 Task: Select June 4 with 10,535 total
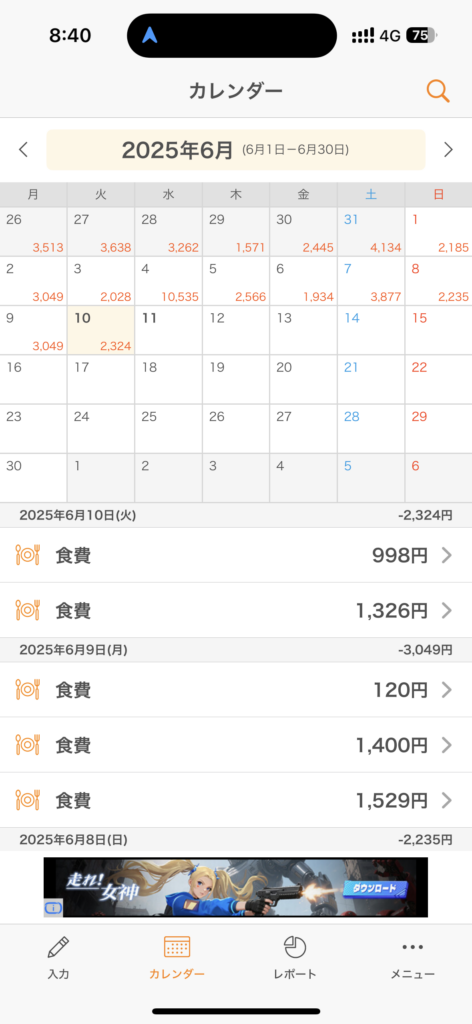click(x=168, y=281)
